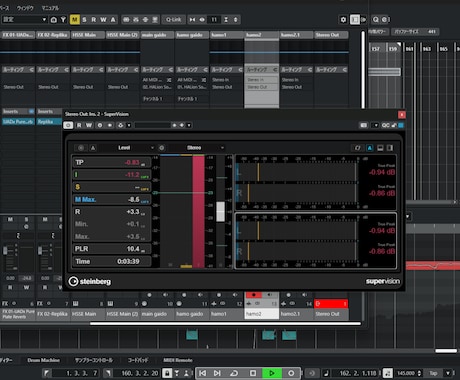The width and height of the screenshot is (460, 380).
Task: Expand the Inserts rack header of first channel
Action: coord(18,111)
